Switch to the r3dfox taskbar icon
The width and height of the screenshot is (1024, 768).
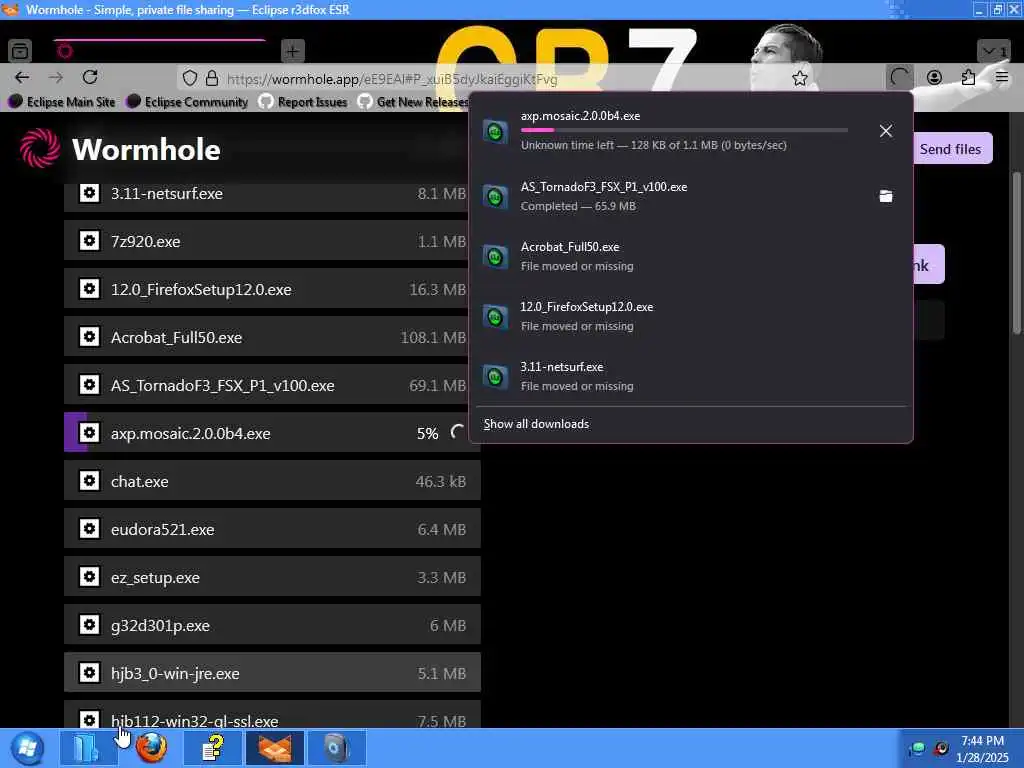[x=275, y=748]
